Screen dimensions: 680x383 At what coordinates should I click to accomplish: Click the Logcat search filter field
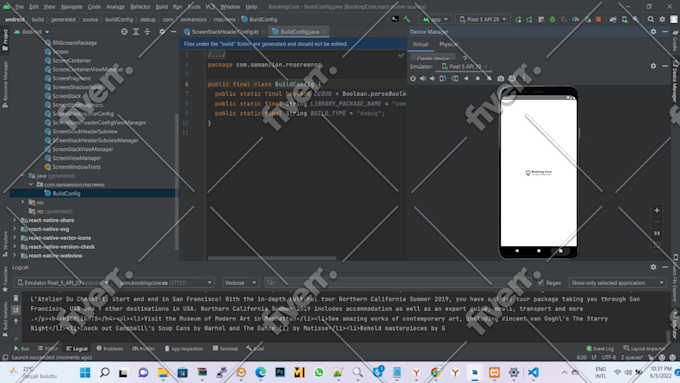coord(399,283)
